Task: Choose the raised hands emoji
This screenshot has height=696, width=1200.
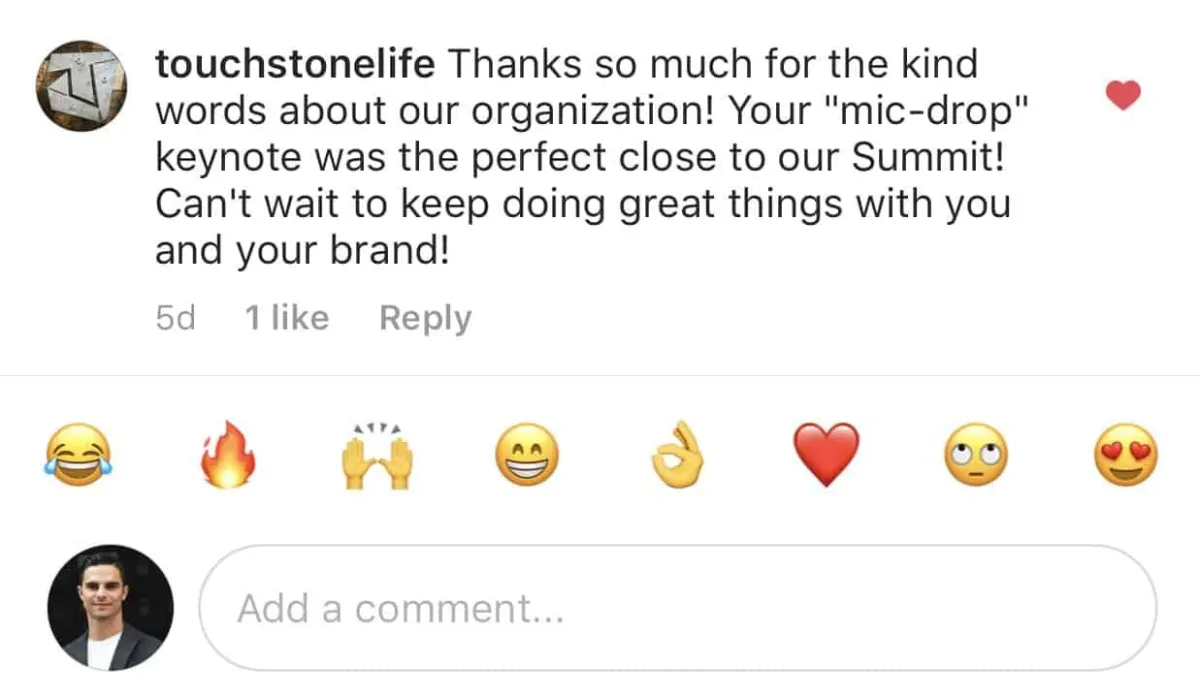Action: [x=377, y=455]
